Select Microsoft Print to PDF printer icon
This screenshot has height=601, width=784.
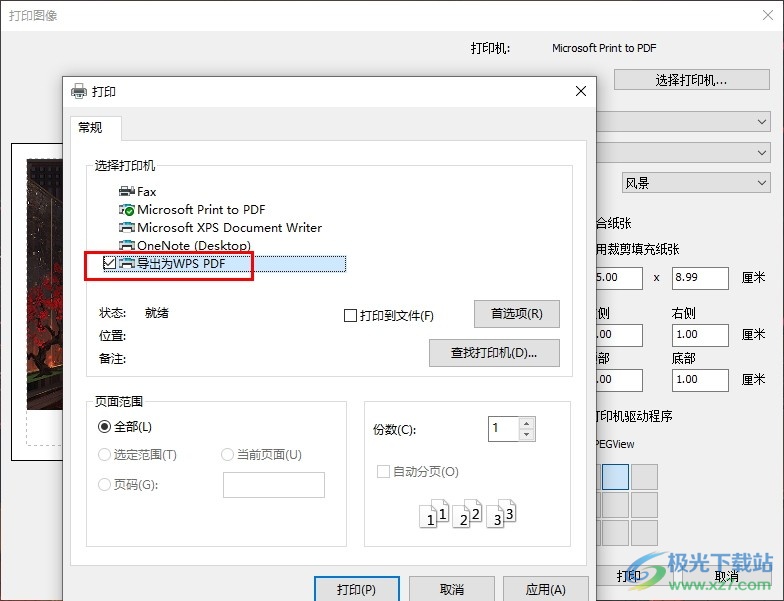(127, 210)
